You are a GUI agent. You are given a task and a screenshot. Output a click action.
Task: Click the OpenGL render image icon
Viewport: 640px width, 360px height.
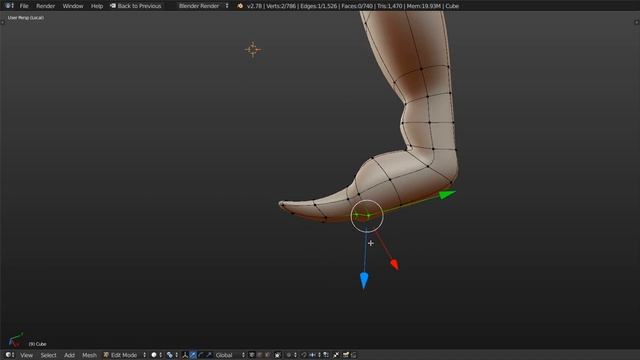click(x=345, y=355)
